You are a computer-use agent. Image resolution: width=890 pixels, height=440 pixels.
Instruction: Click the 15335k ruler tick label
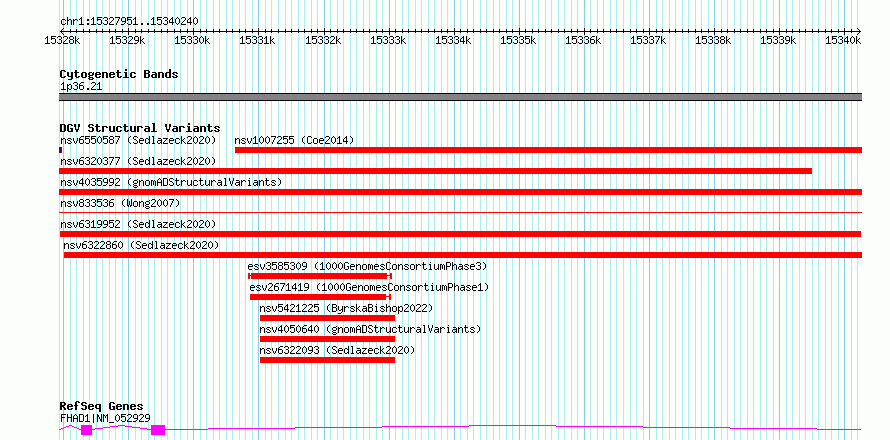point(519,40)
